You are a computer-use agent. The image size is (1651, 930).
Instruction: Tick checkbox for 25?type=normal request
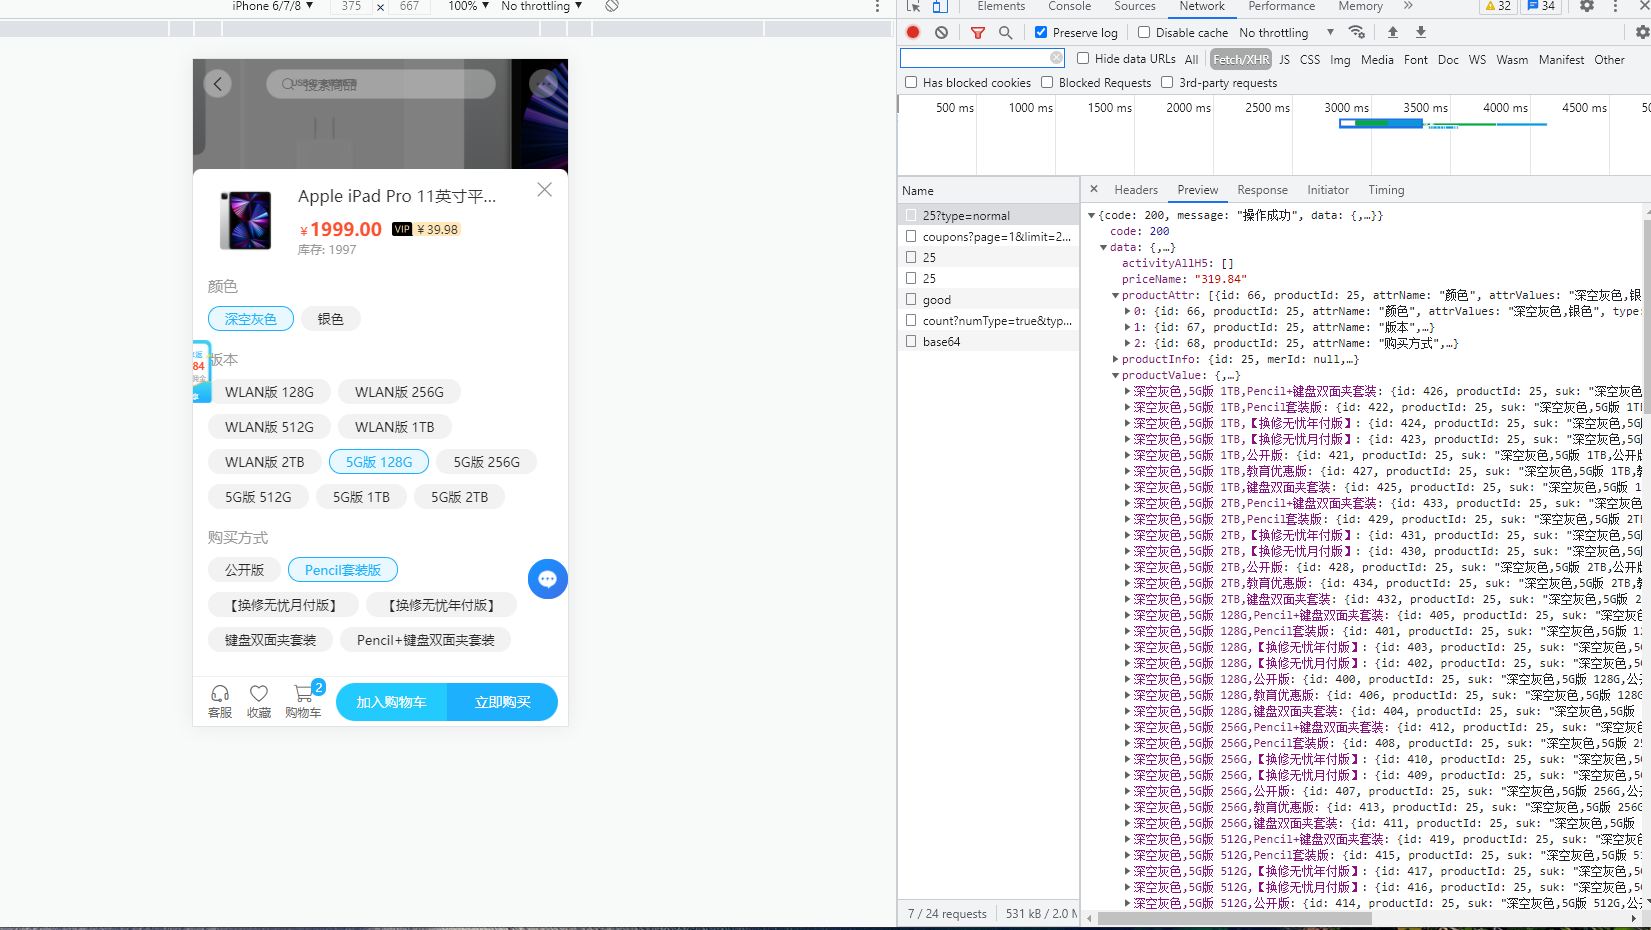click(x=911, y=215)
